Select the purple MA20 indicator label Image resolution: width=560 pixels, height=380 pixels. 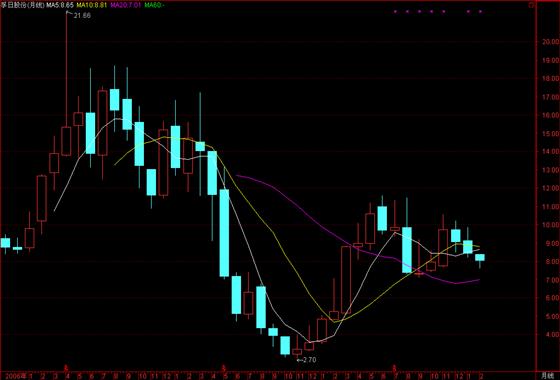click(125, 5)
